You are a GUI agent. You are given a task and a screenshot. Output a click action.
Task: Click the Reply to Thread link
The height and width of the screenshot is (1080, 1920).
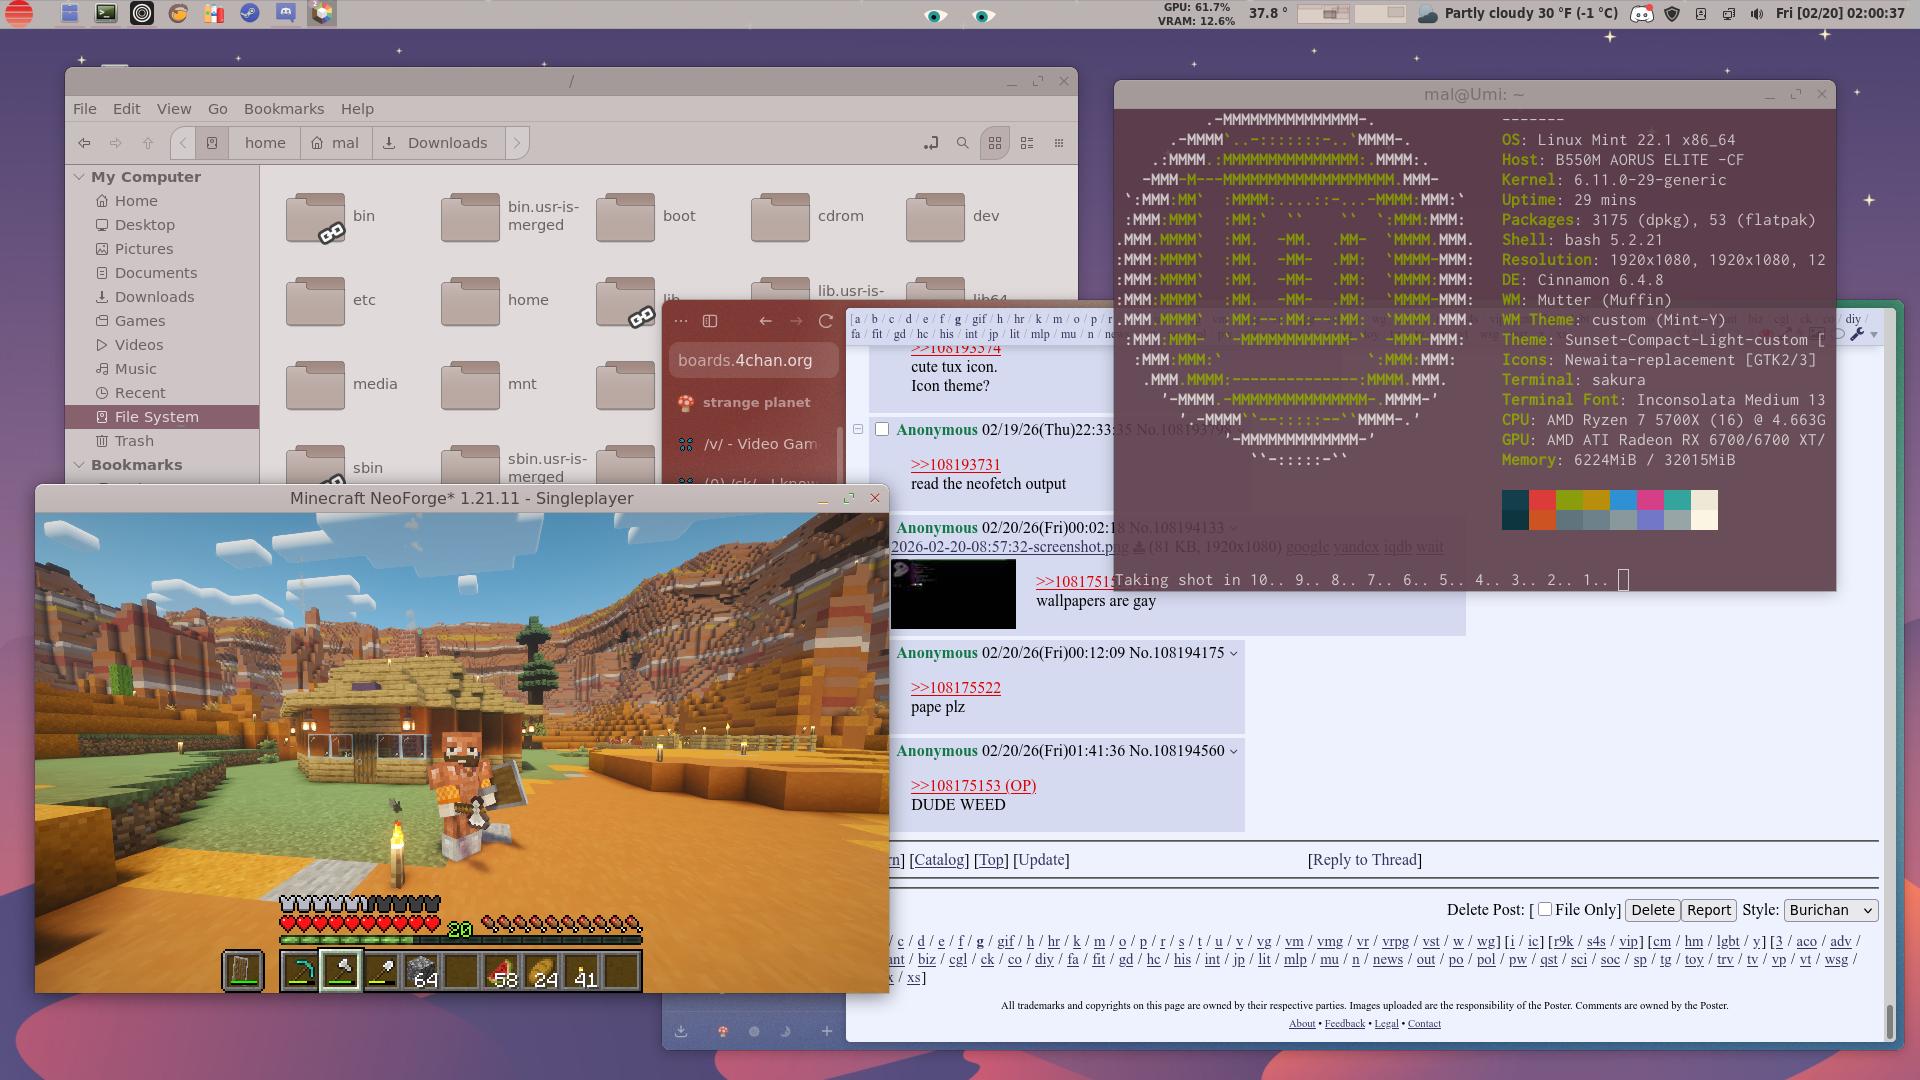pos(1364,860)
